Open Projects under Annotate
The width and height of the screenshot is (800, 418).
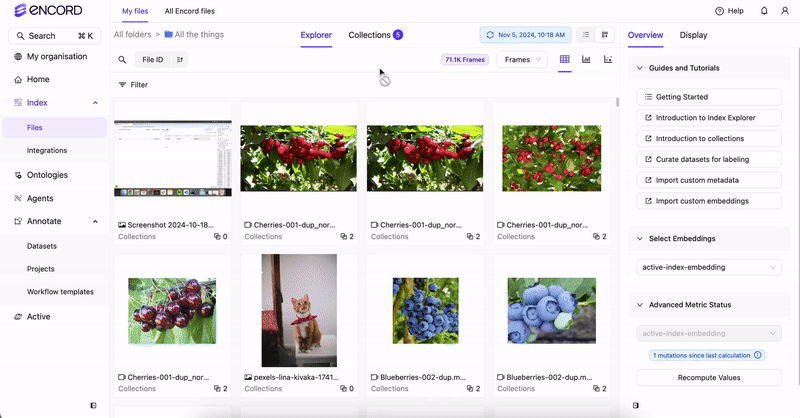click(41, 269)
